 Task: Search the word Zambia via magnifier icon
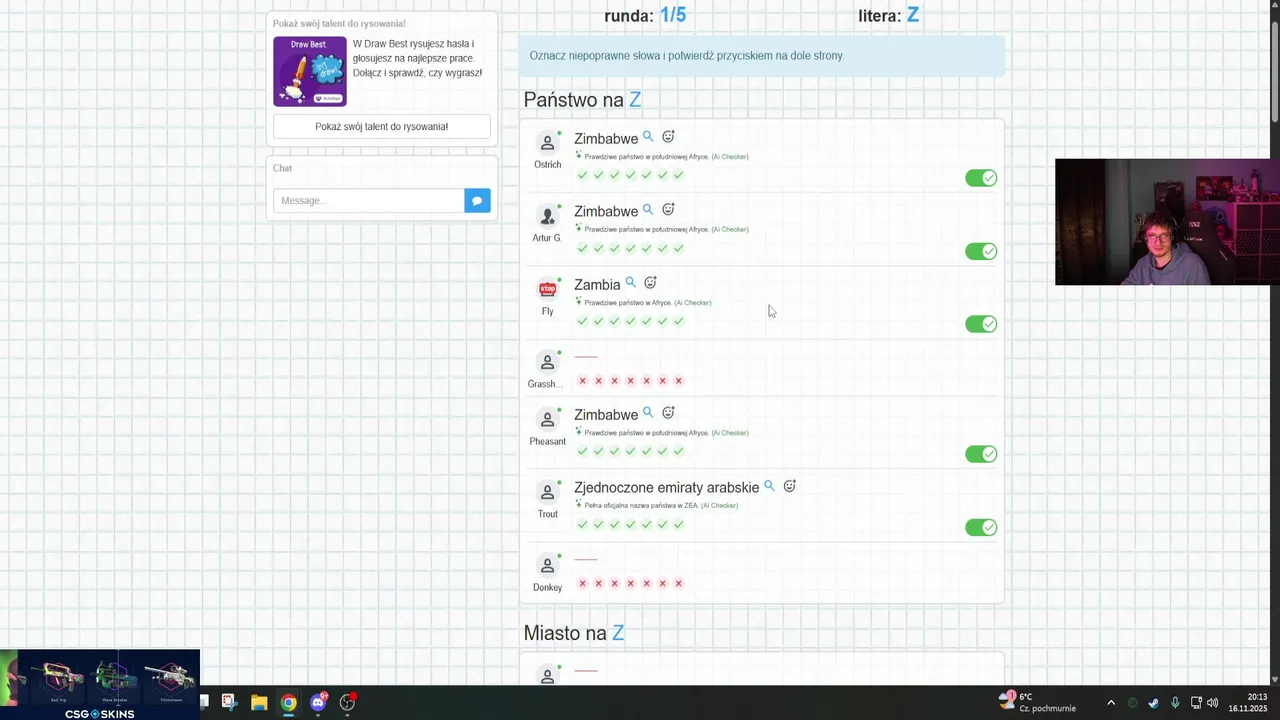pyautogui.click(x=630, y=283)
